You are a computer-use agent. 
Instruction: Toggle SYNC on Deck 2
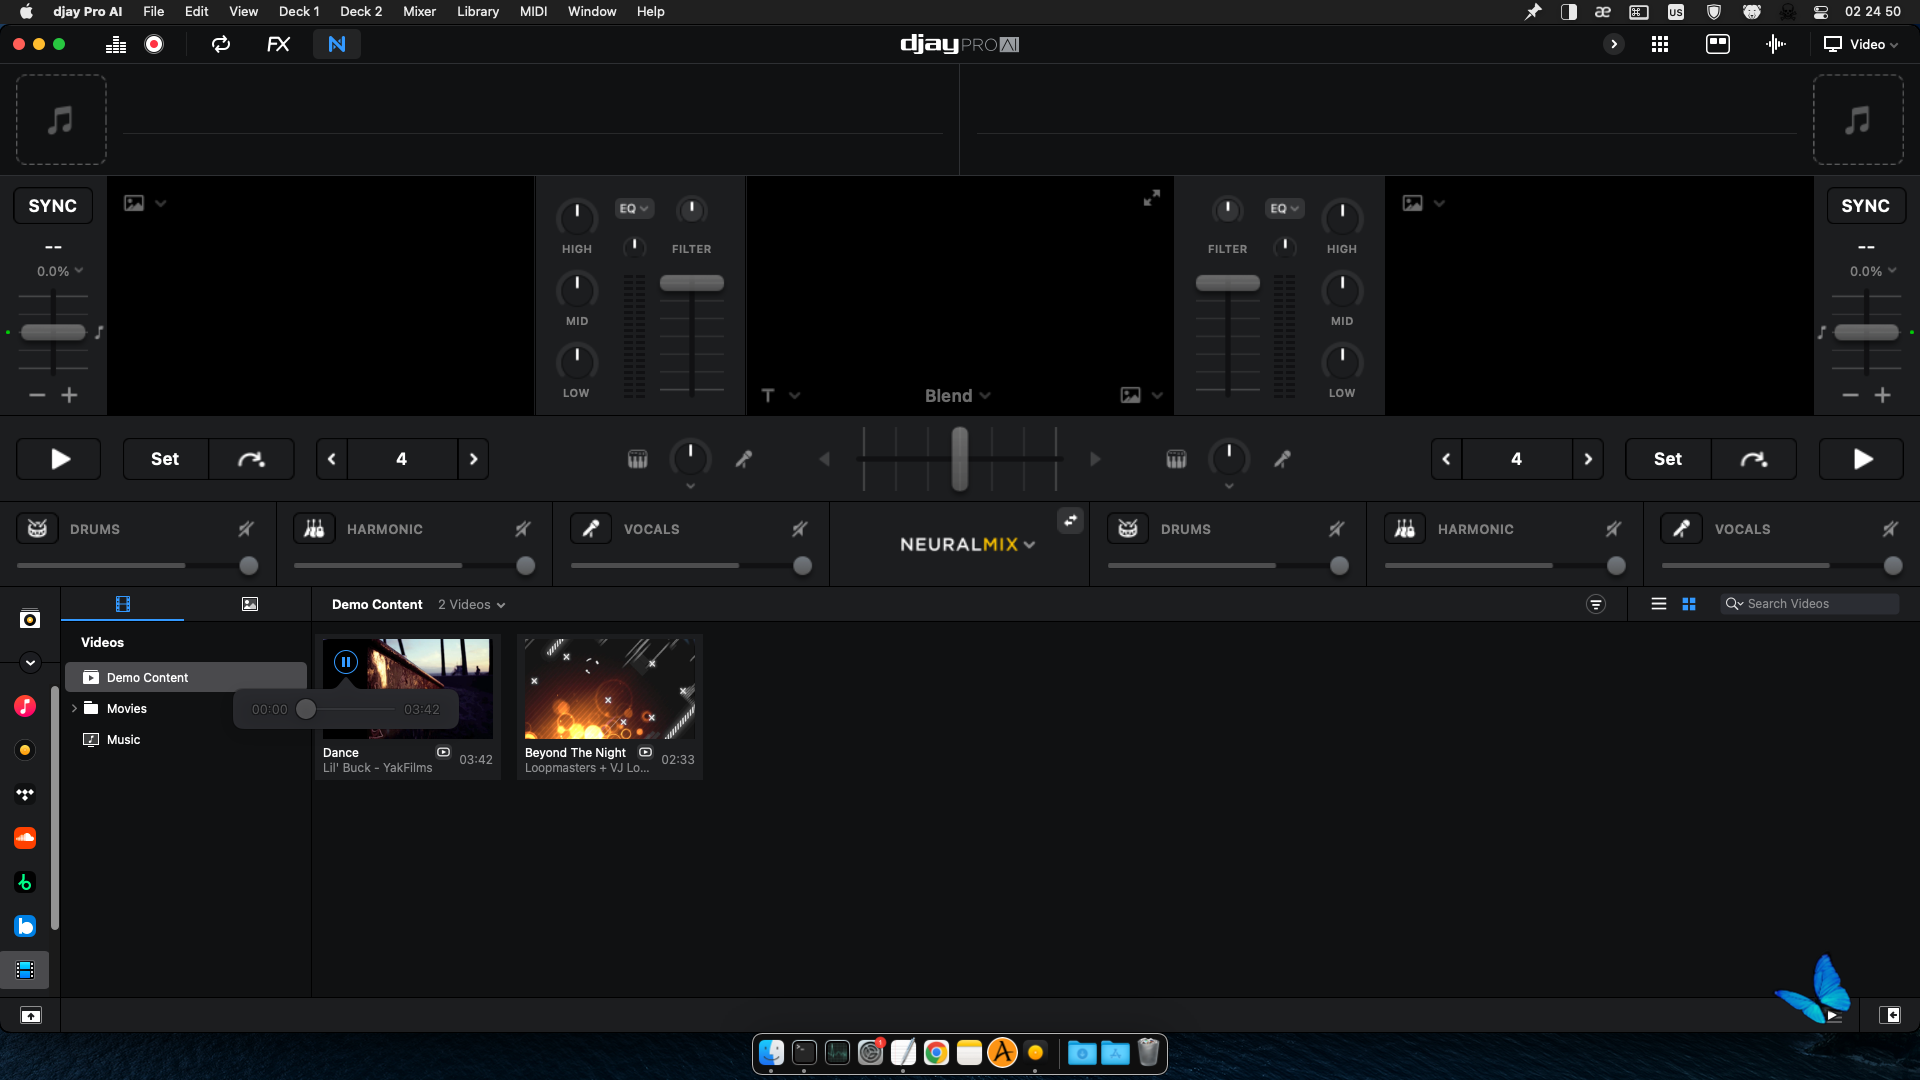pyautogui.click(x=1866, y=206)
